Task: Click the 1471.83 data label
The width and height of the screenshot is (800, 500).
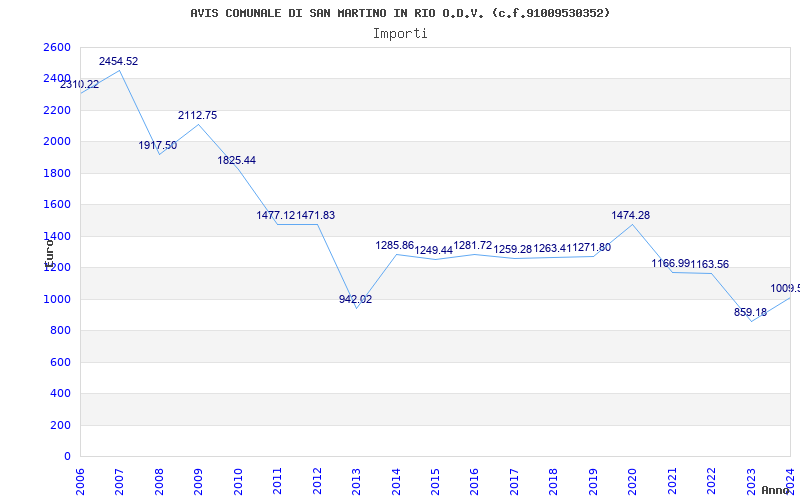Action: pos(316,215)
